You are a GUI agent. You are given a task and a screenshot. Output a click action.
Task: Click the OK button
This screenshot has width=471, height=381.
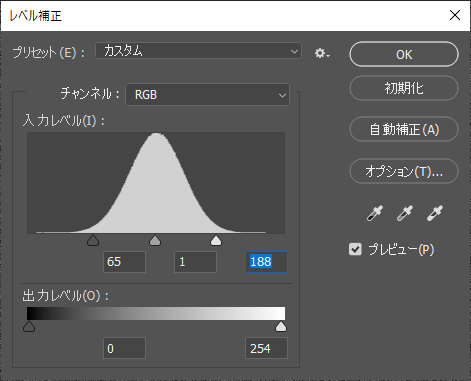coord(404,54)
